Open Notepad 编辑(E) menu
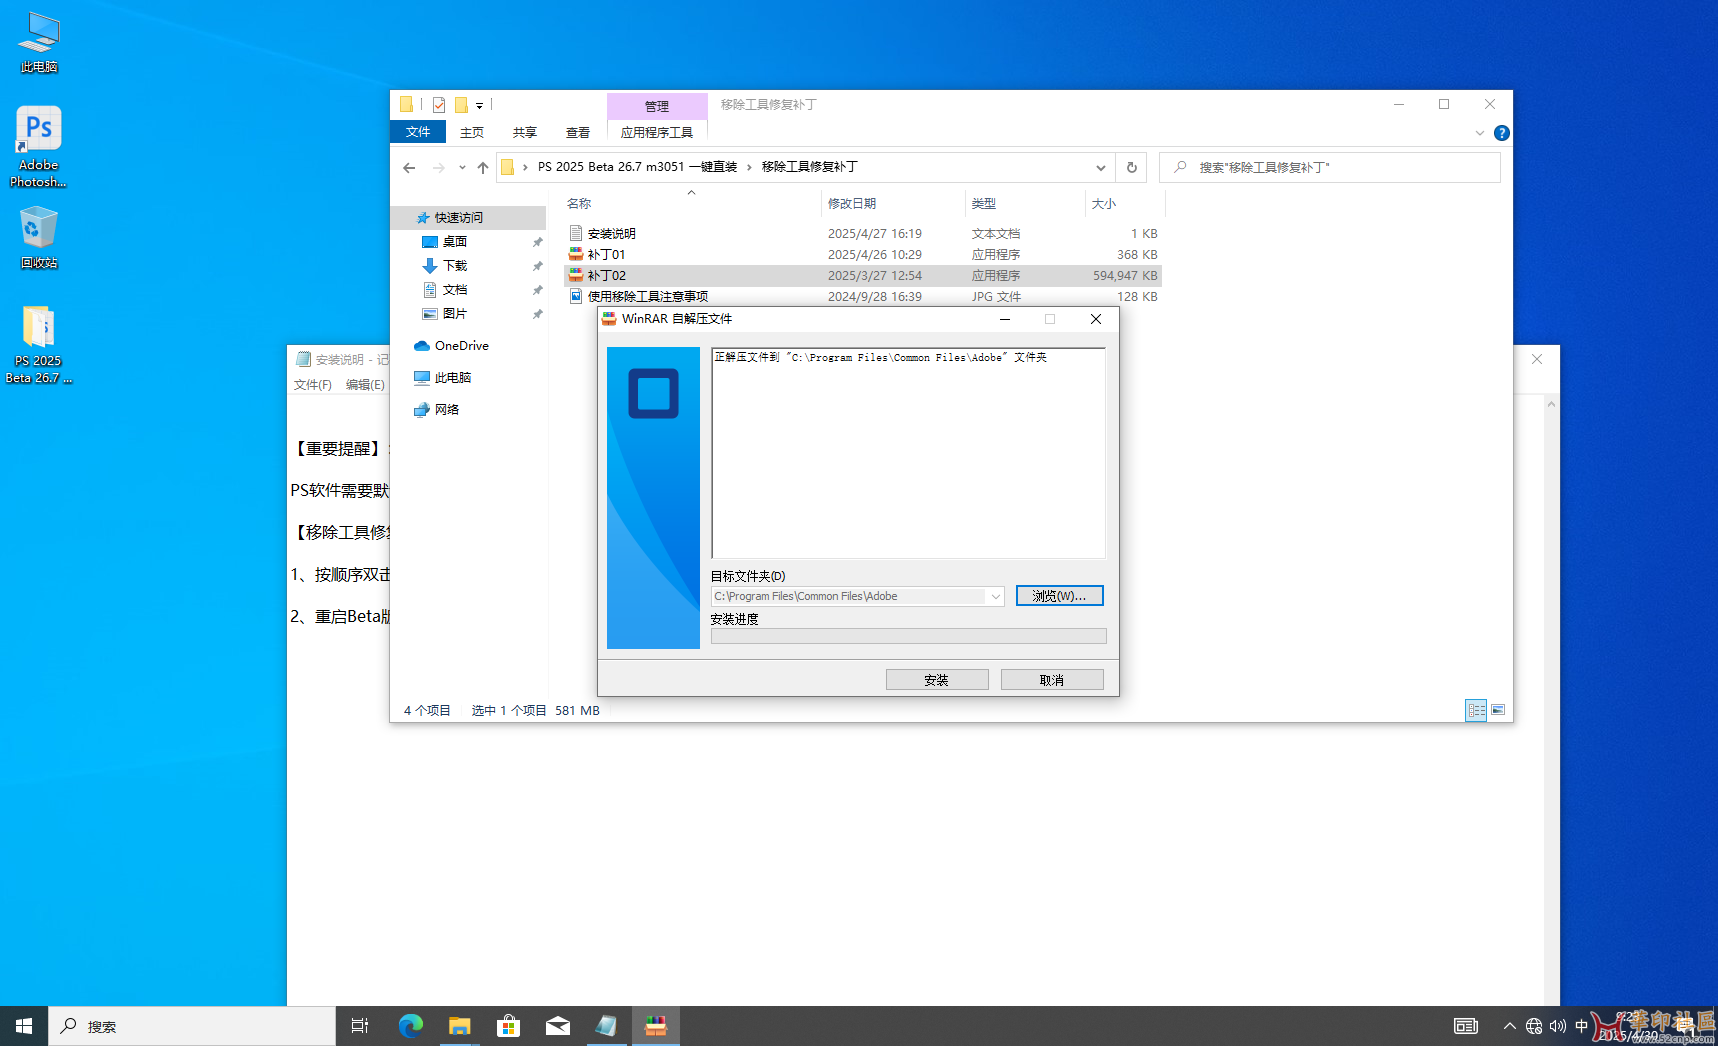Viewport: 1718px width, 1046px height. pyautogui.click(x=365, y=385)
